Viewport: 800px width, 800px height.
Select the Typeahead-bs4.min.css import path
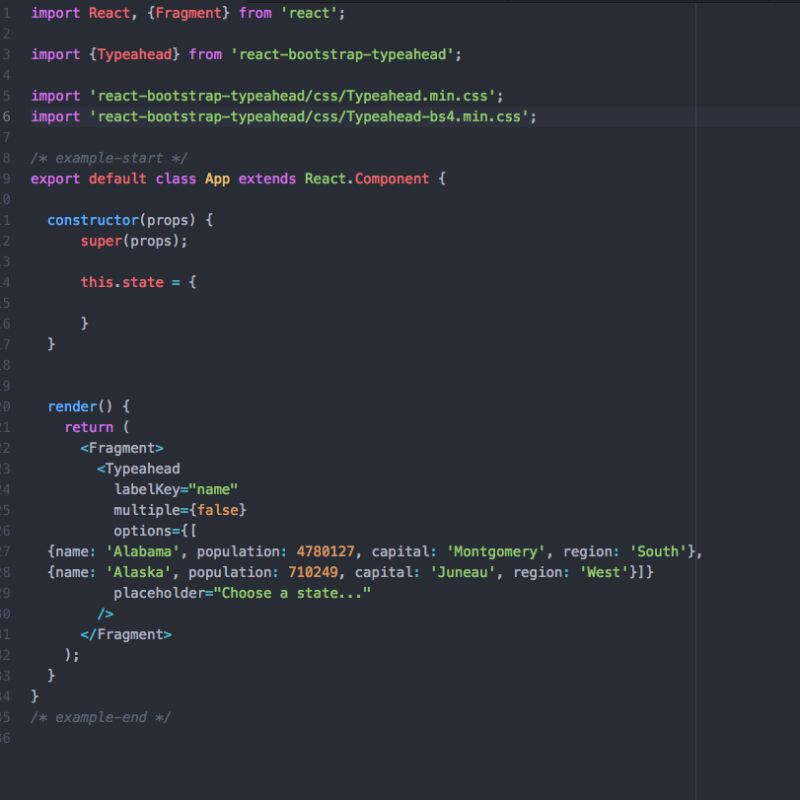coord(310,116)
